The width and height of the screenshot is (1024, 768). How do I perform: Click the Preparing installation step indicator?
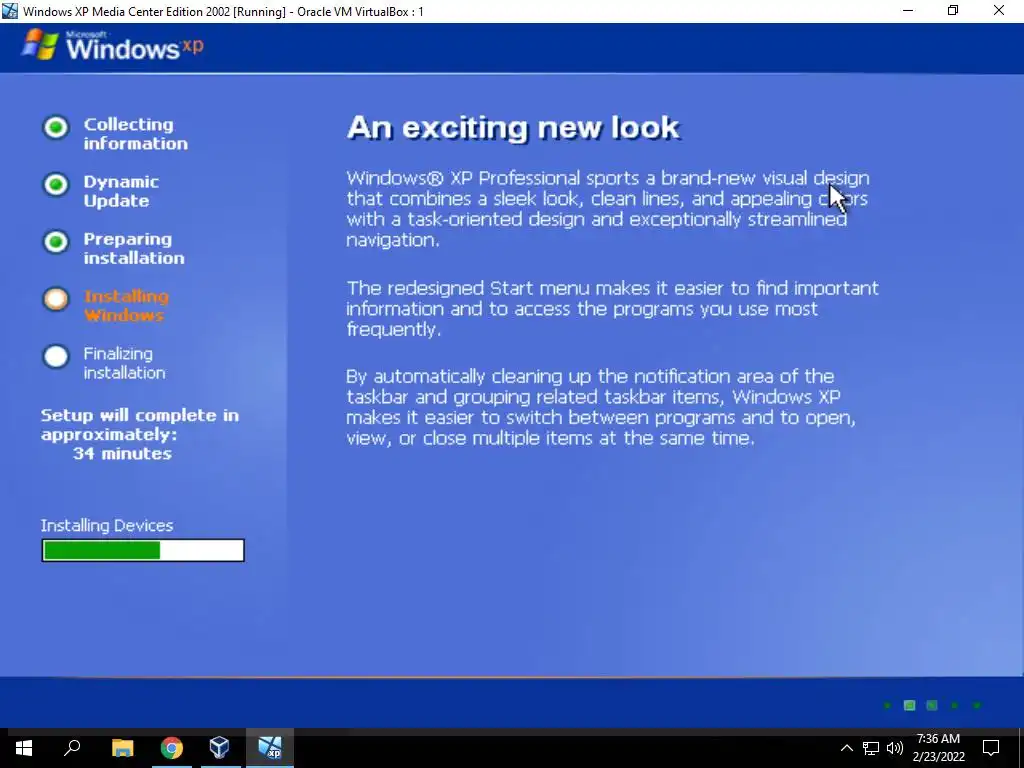coord(56,242)
